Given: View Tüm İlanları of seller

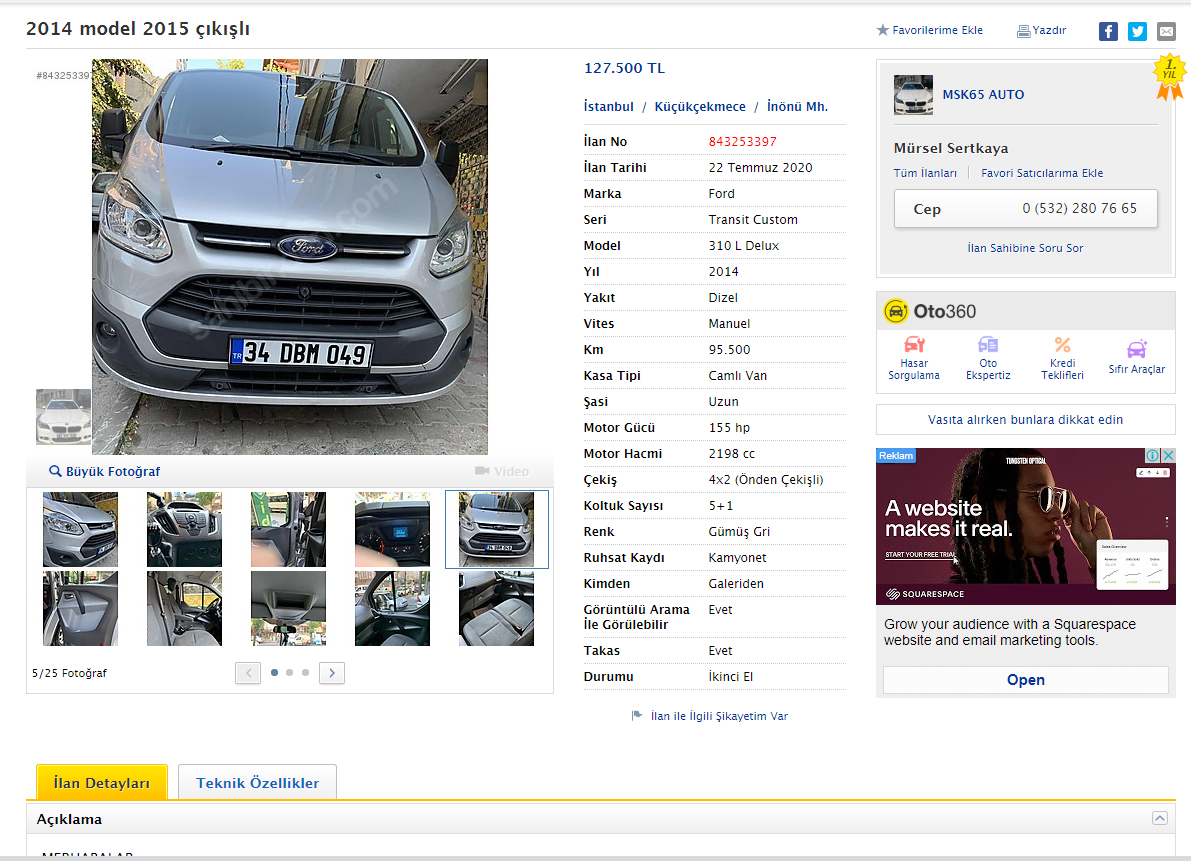Looking at the screenshot, I should (925, 173).
